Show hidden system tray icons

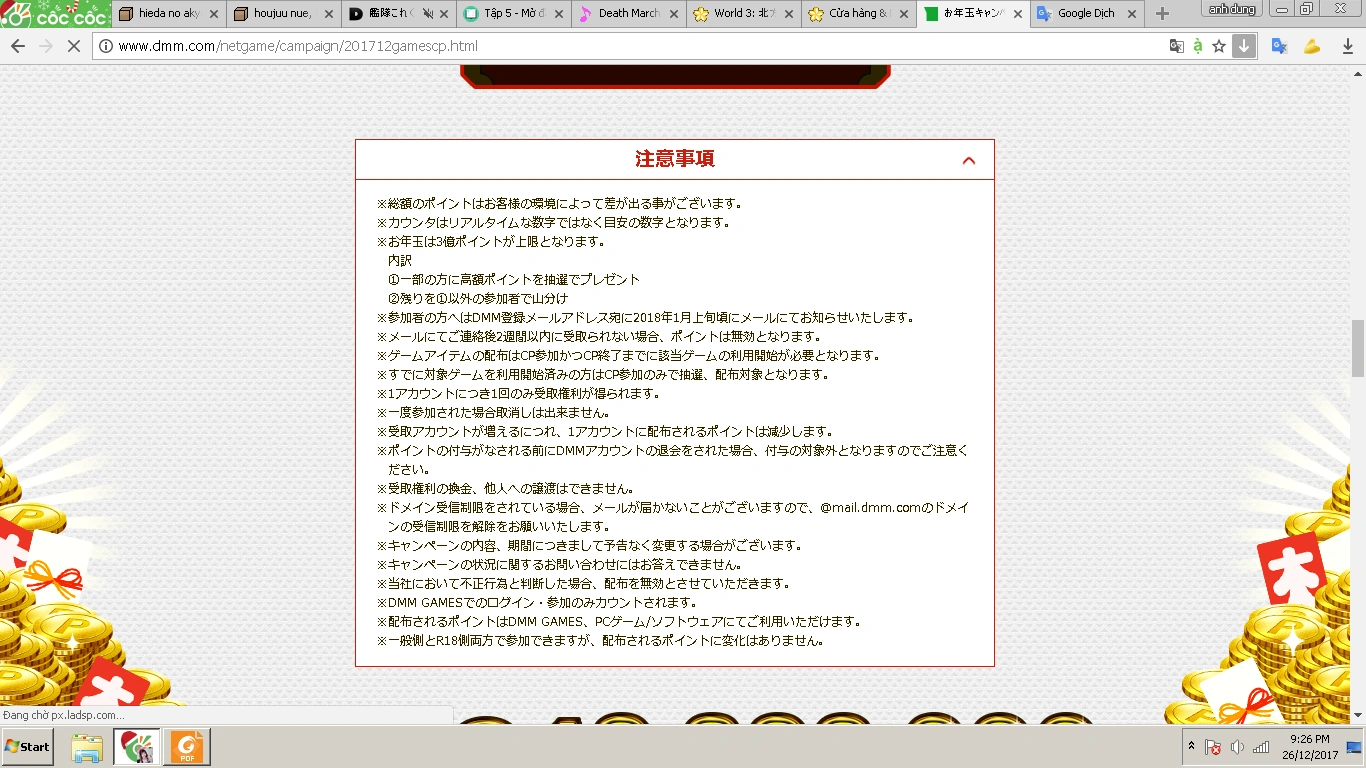(x=1191, y=747)
